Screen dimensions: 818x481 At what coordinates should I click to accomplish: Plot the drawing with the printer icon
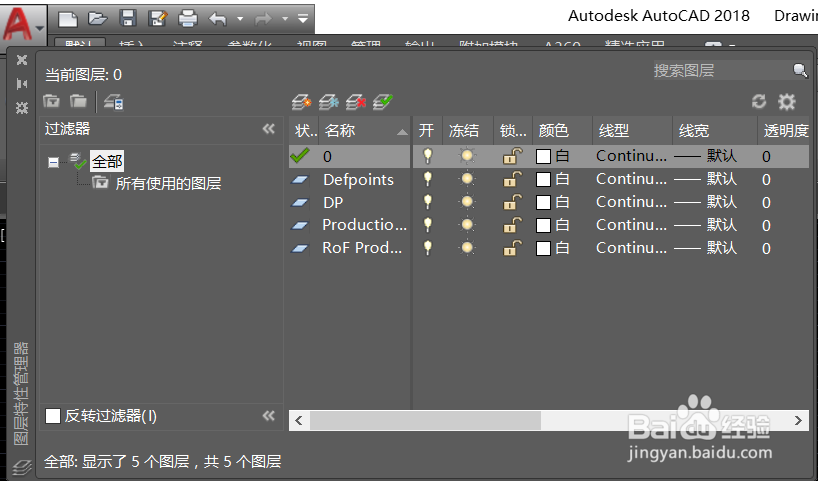tap(188, 19)
